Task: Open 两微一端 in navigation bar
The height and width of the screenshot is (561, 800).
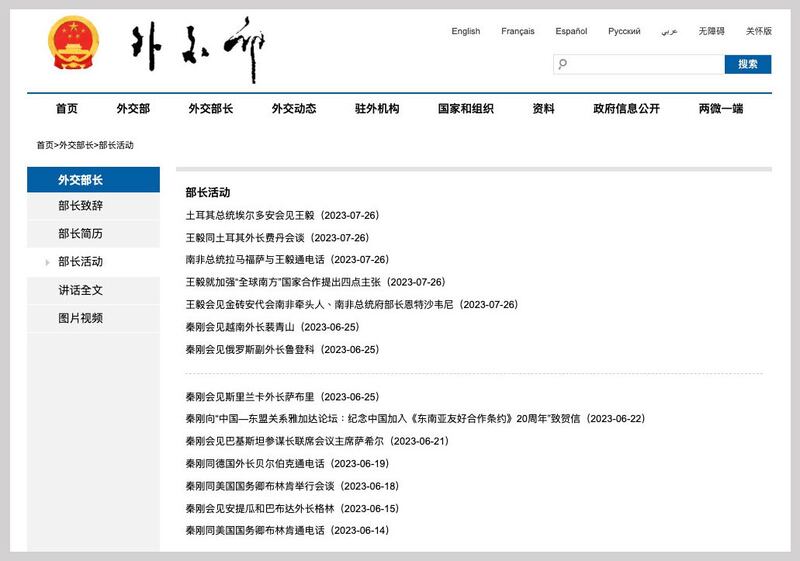Action: tap(720, 109)
